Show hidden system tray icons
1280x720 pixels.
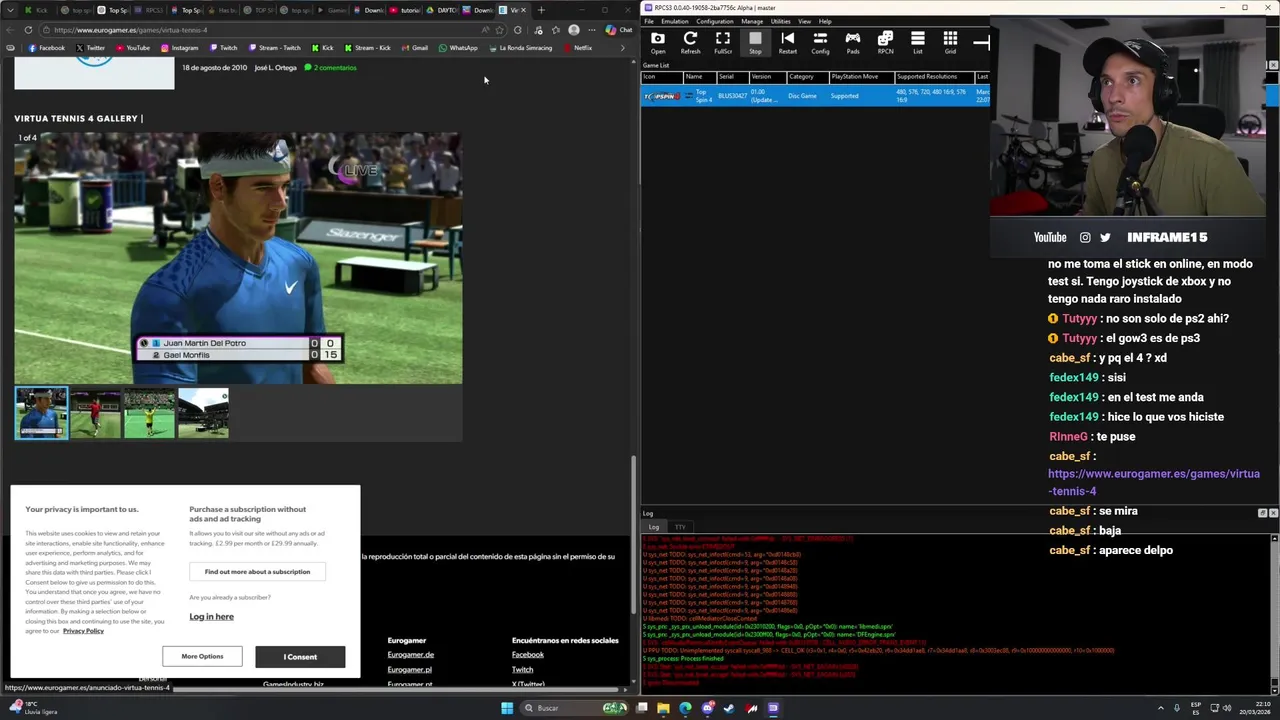(1162, 708)
